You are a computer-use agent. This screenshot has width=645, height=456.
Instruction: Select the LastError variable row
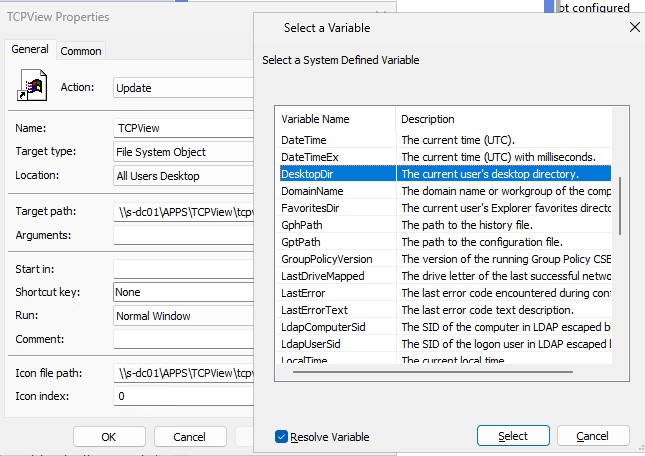click(x=443, y=293)
